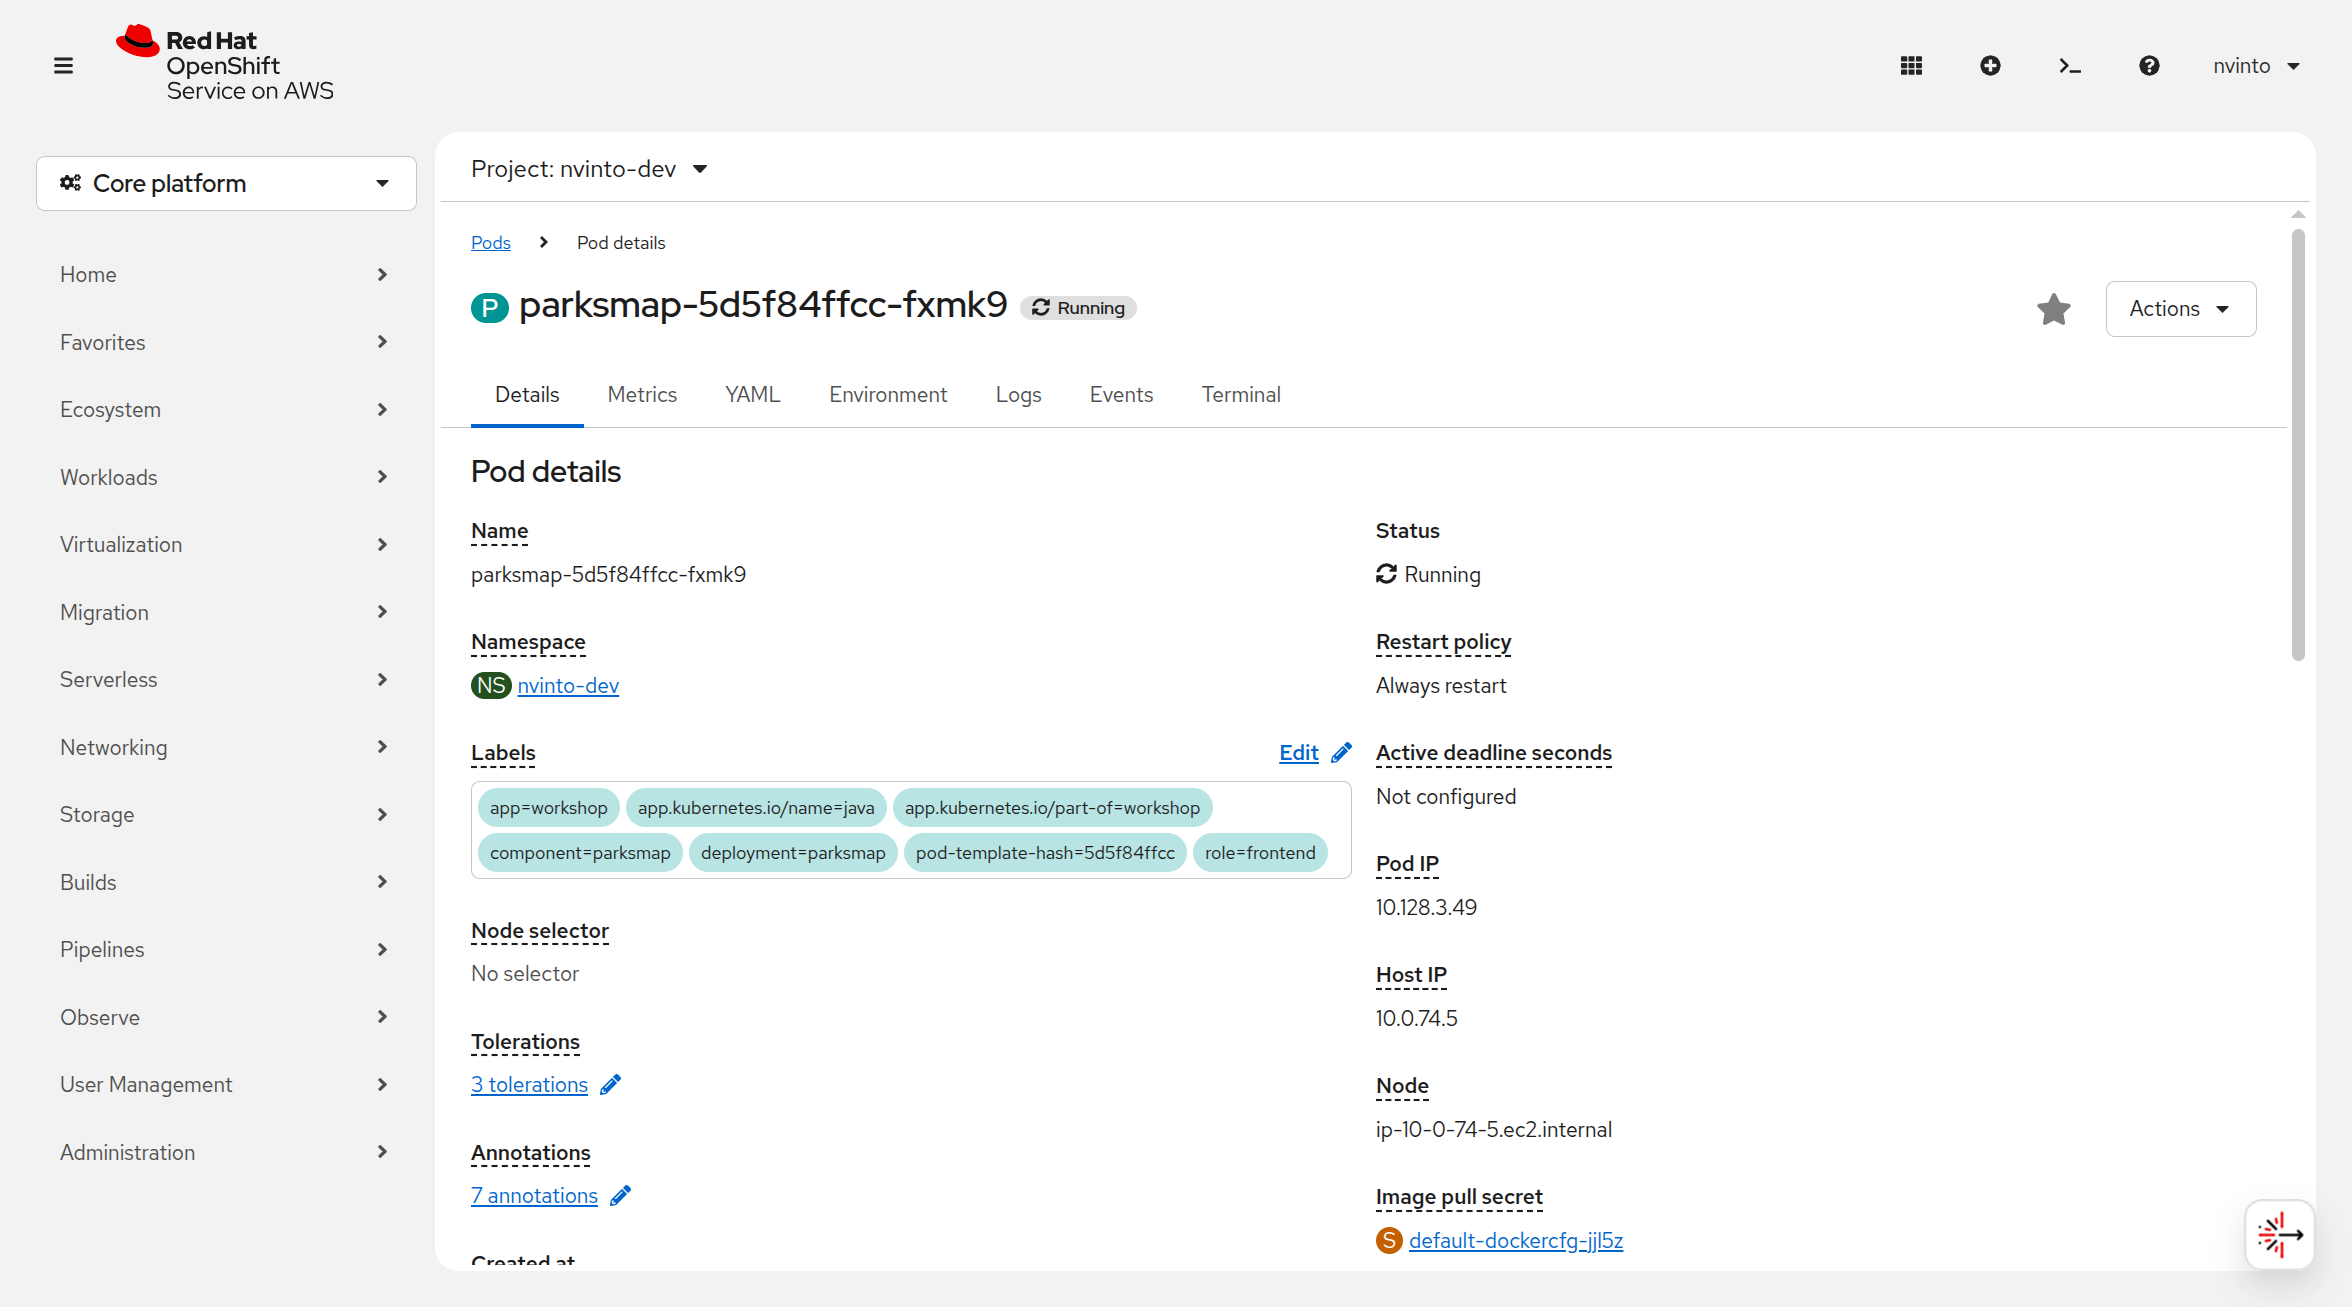Image resolution: width=2352 pixels, height=1307 pixels.
Task: Open the application launcher grid
Action: [1911, 66]
